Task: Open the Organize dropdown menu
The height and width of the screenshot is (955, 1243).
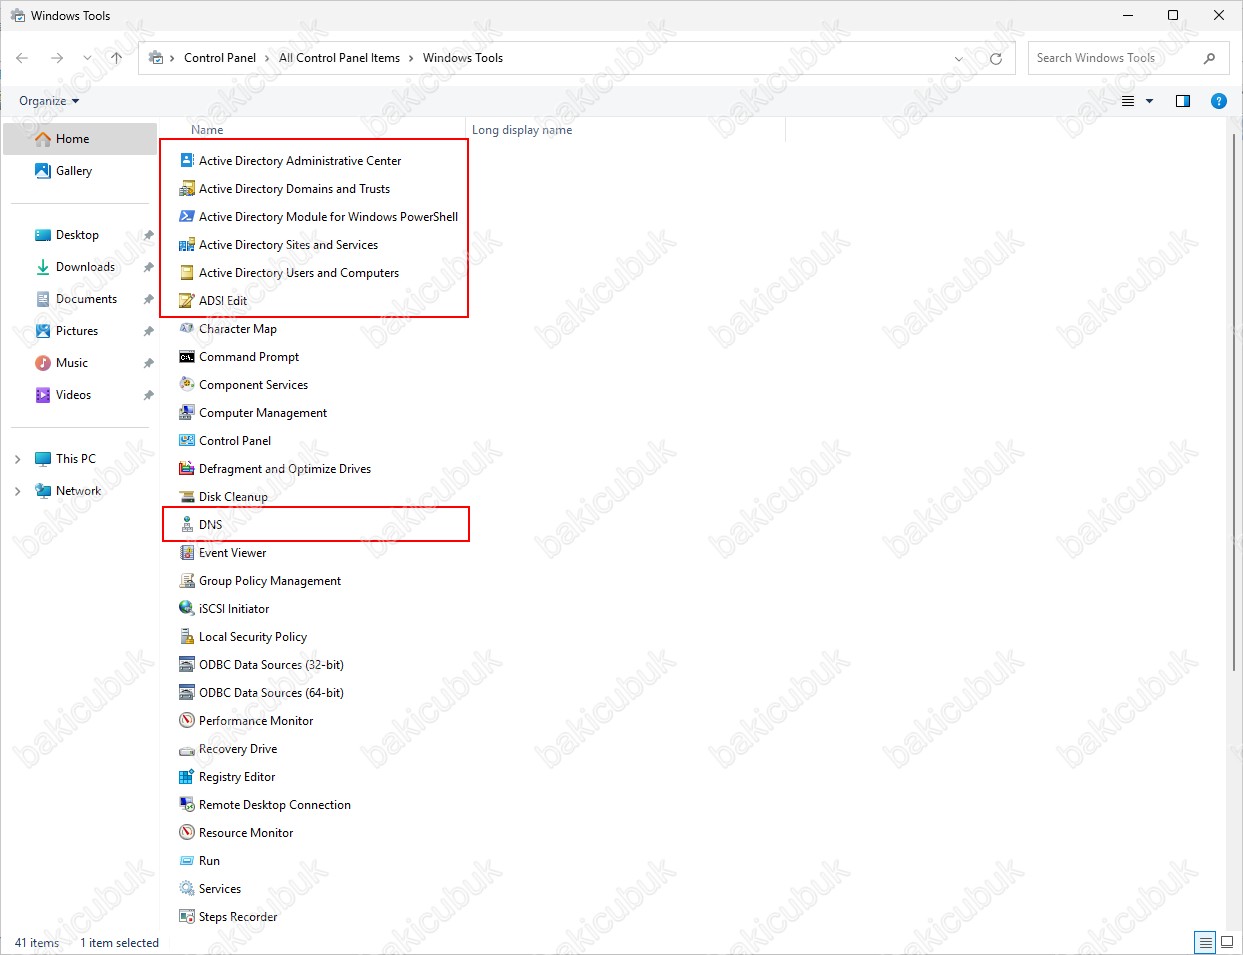Action: coord(49,101)
